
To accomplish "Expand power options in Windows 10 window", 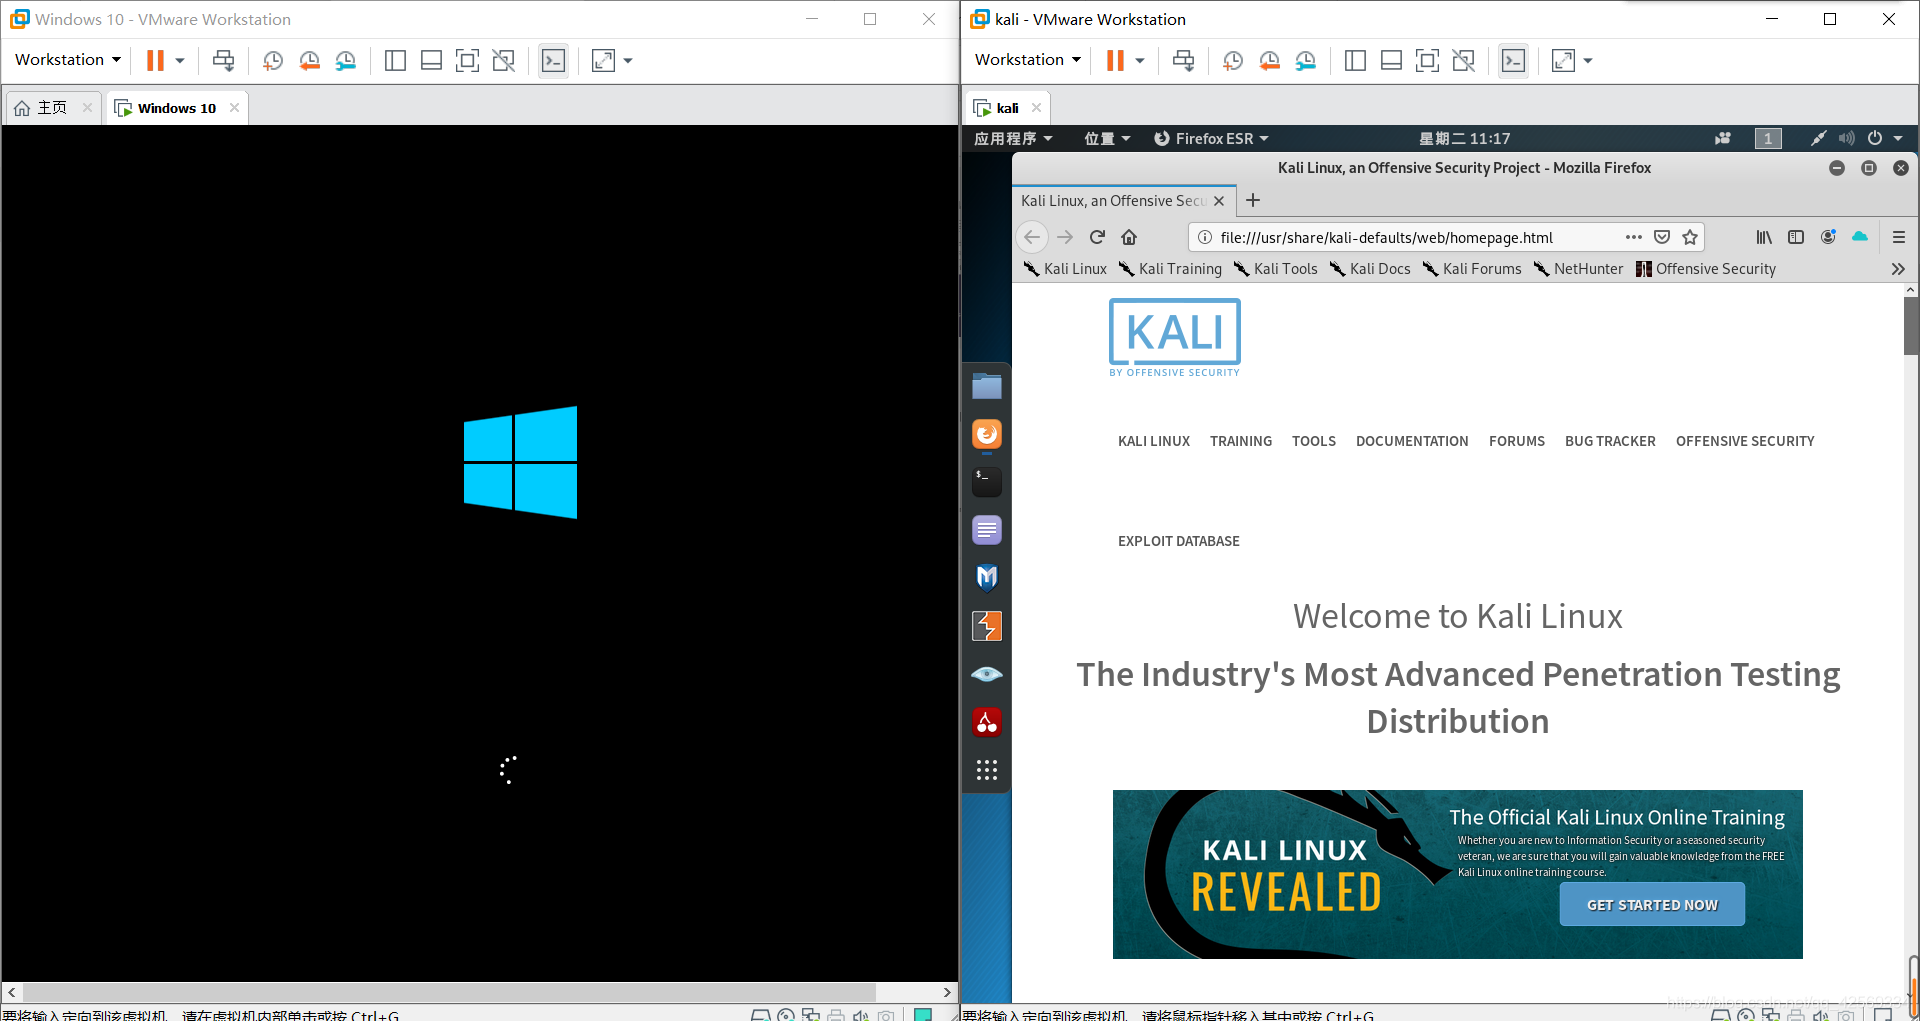I will 180,60.
